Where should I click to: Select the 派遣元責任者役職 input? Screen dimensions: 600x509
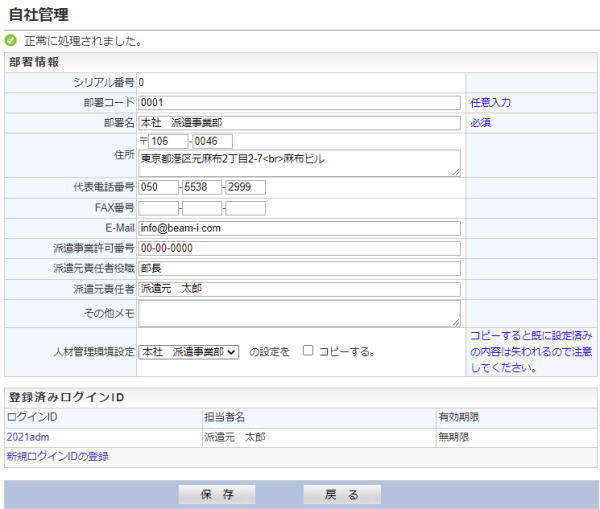[299, 268]
